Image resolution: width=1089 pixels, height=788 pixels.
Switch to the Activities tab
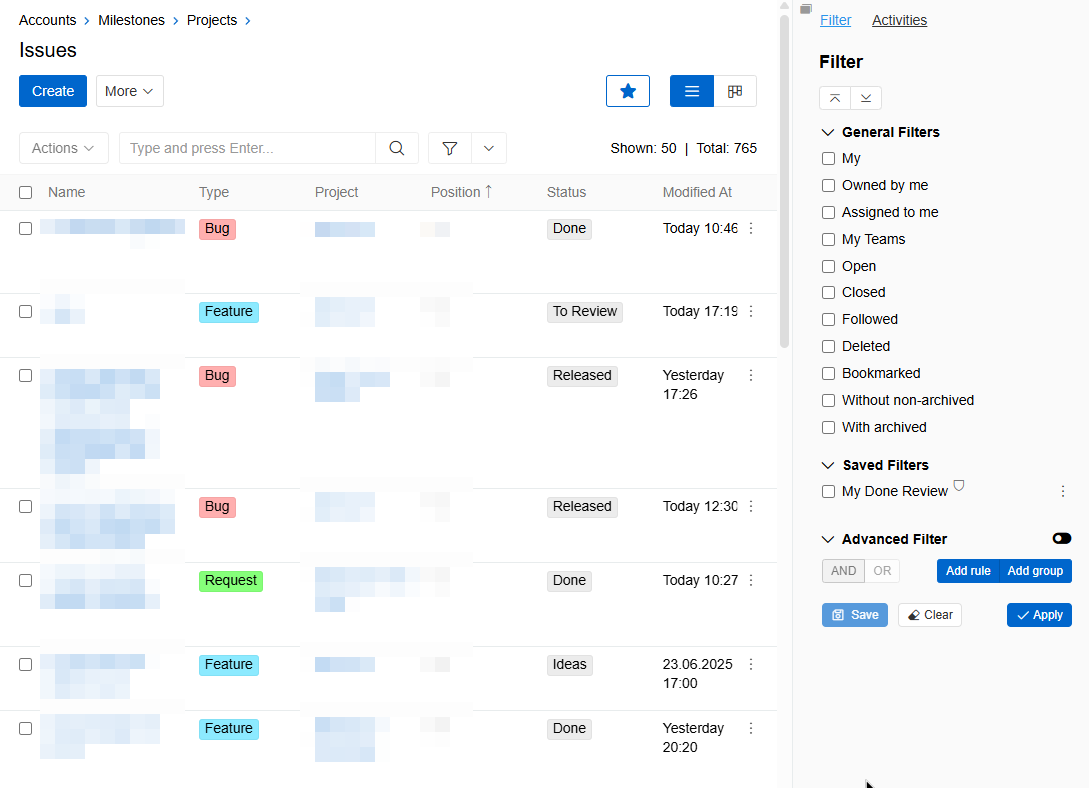[899, 20]
